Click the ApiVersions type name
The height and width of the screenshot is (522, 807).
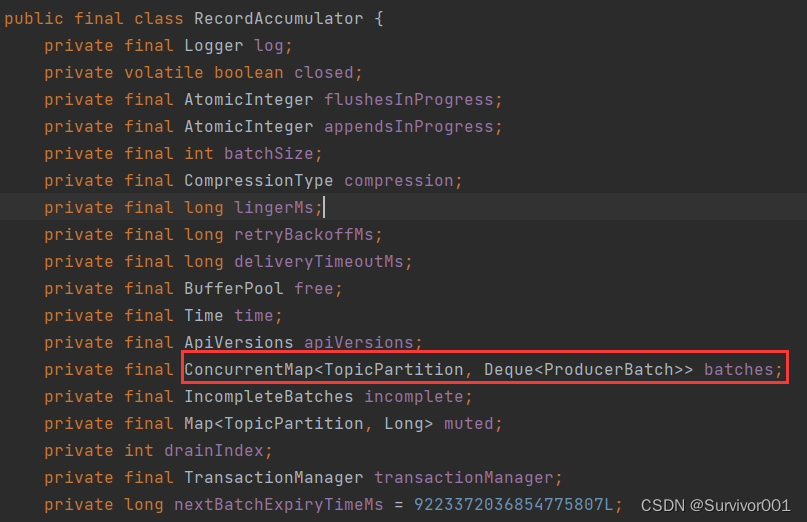pos(239,343)
